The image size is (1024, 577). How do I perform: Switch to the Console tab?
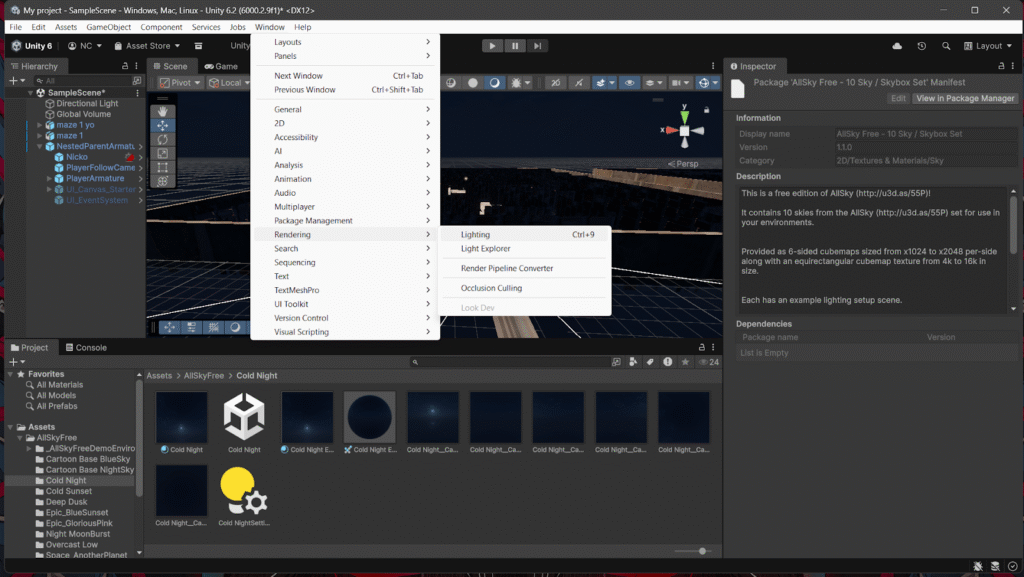pyautogui.click(x=85, y=348)
